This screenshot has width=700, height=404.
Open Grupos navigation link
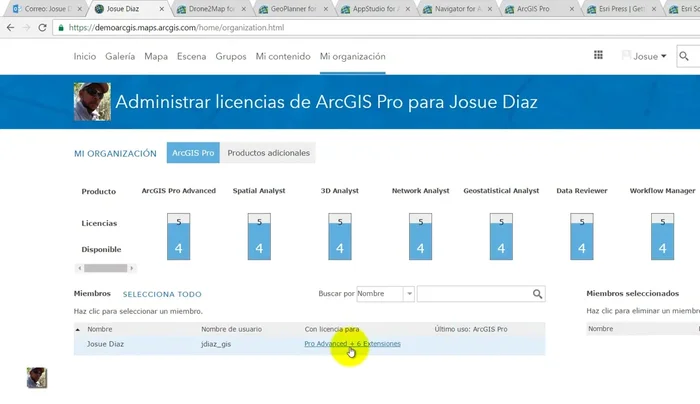[231, 56]
